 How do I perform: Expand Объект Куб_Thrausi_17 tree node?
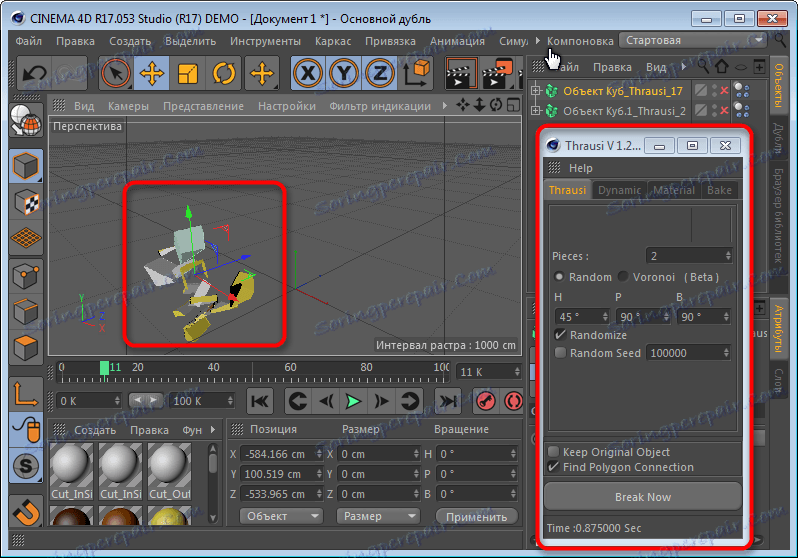tap(535, 91)
